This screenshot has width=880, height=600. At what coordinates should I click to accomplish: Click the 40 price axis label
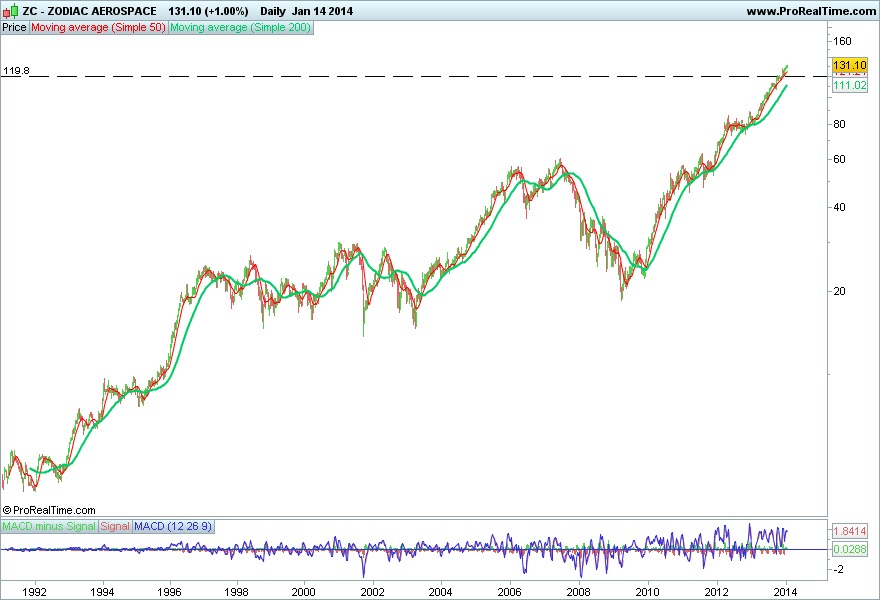click(840, 207)
